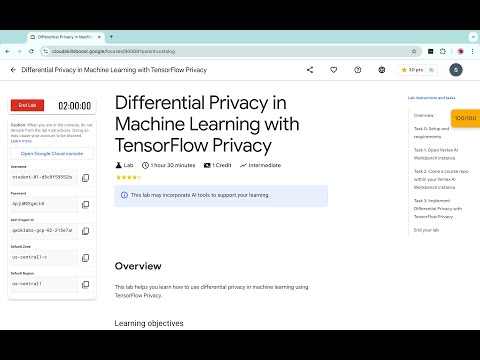Open tab search dropdown arrow
480x360 pixels.
473,37
